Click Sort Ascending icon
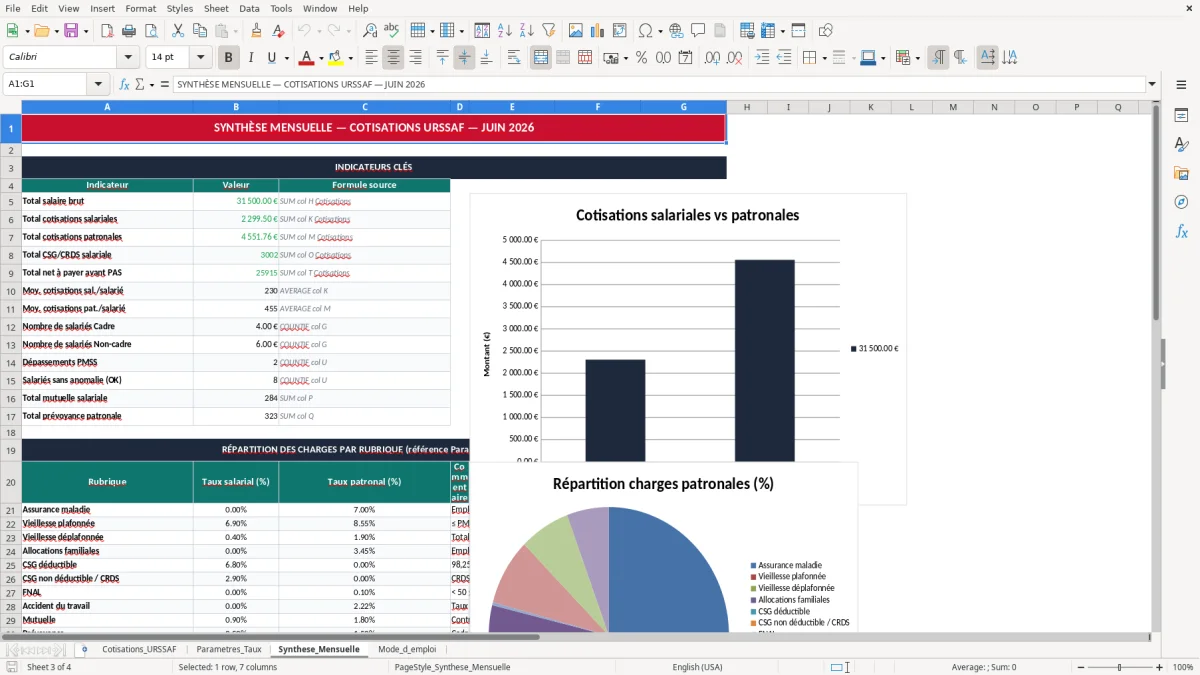Viewport: 1200px width, 675px height. [504, 31]
